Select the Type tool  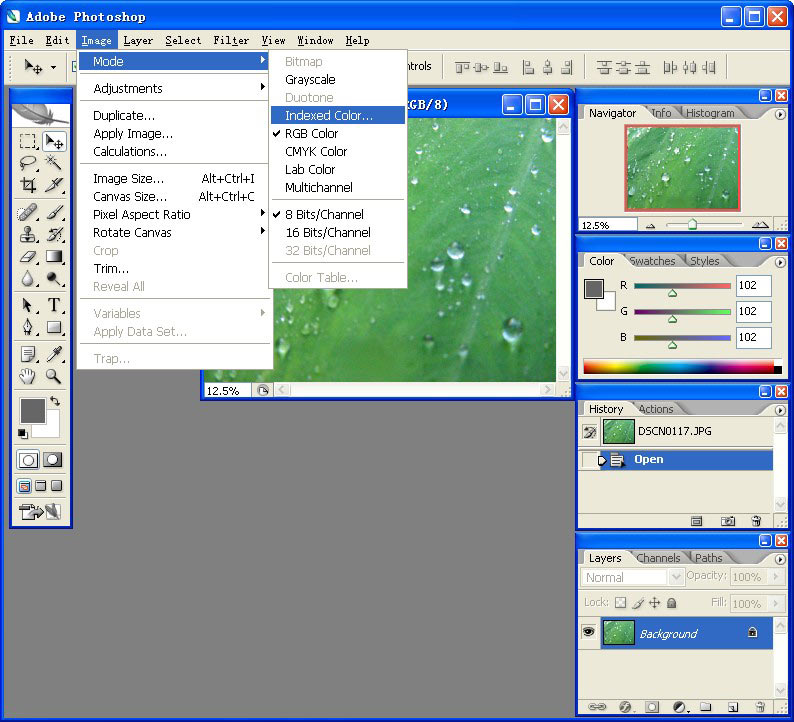click(x=54, y=305)
